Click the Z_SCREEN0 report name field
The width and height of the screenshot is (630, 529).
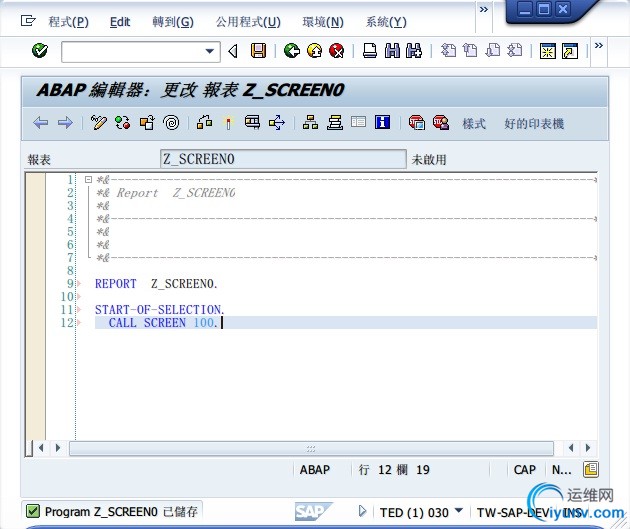283,159
